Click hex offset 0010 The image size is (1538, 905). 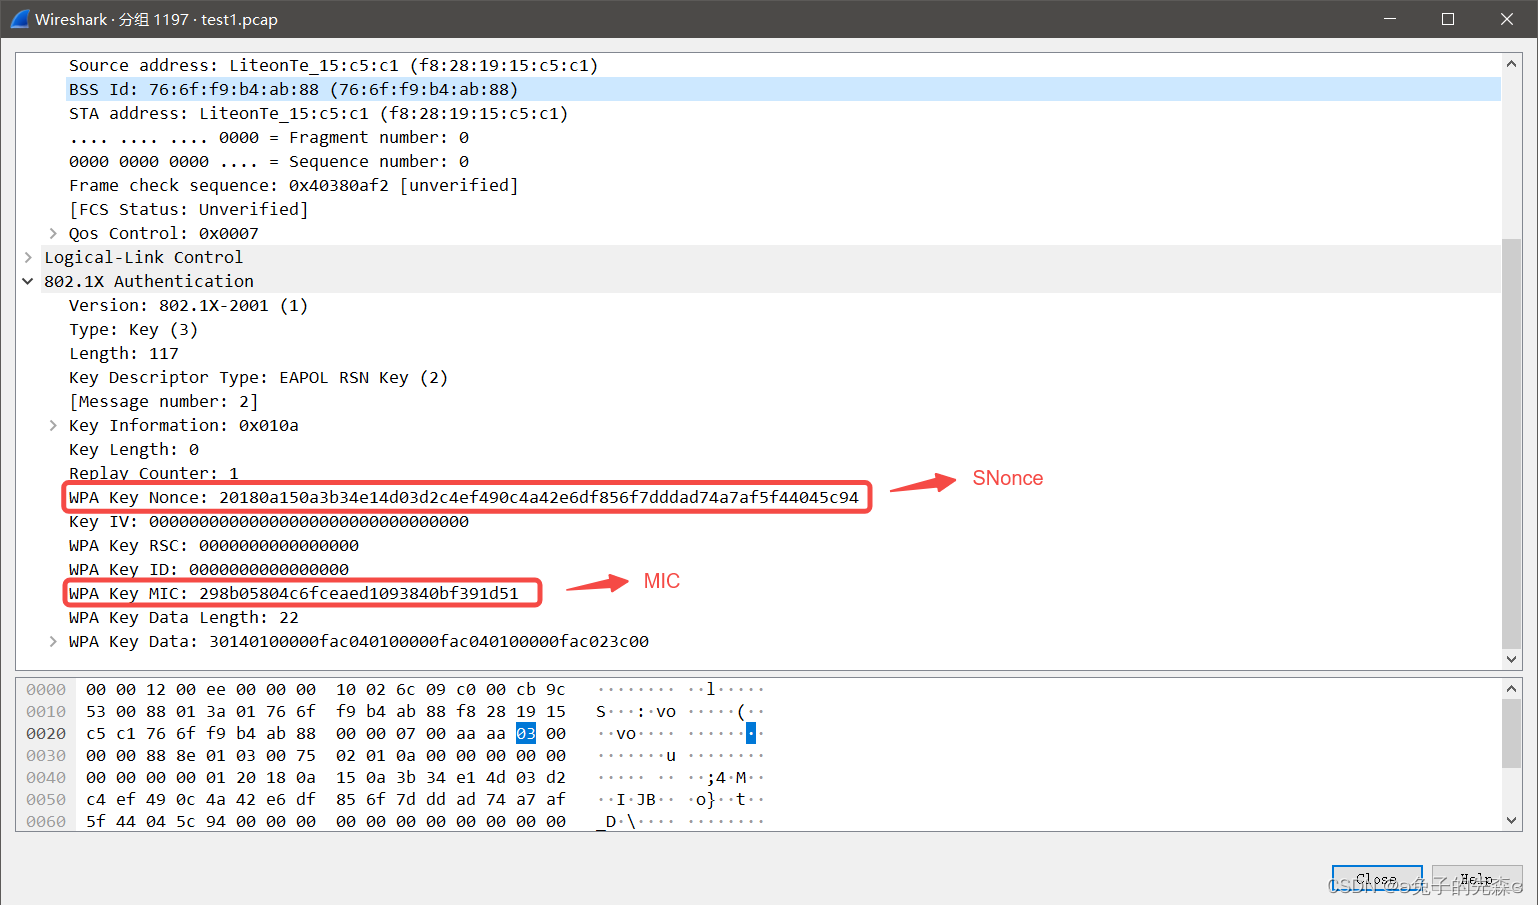coord(46,711)
